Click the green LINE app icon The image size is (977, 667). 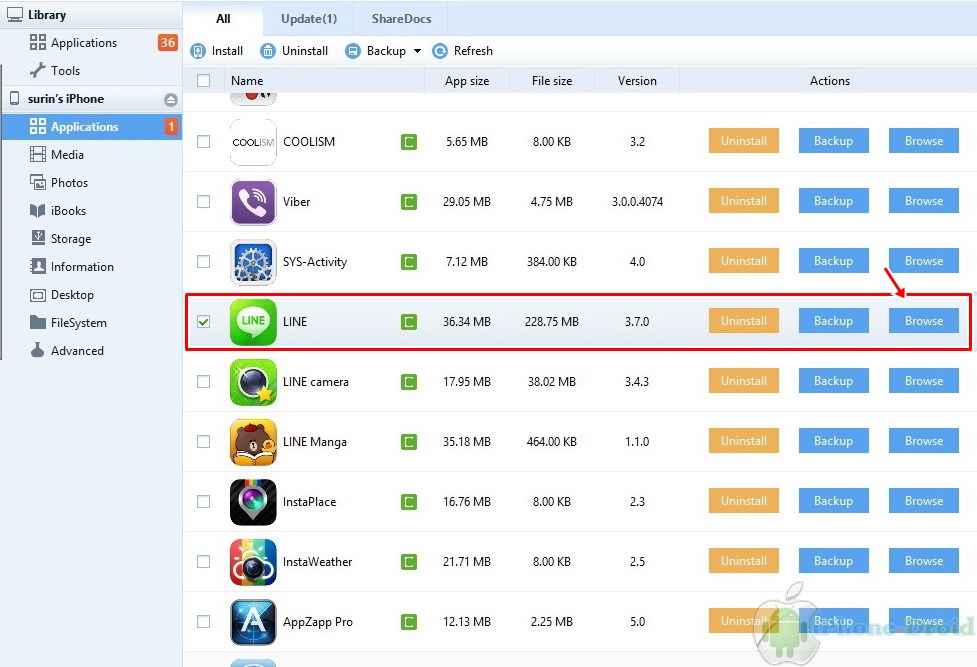tap(253, 322)
